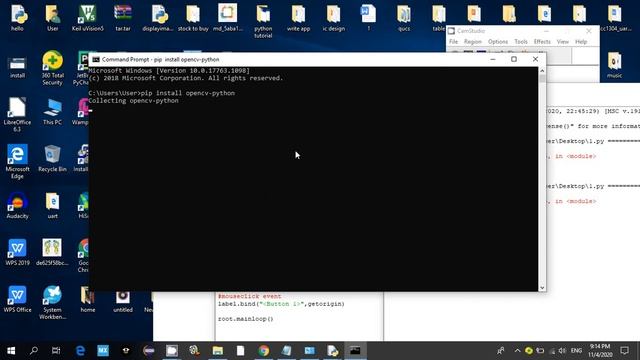Launch 360 Total Security

click(52, 68)
